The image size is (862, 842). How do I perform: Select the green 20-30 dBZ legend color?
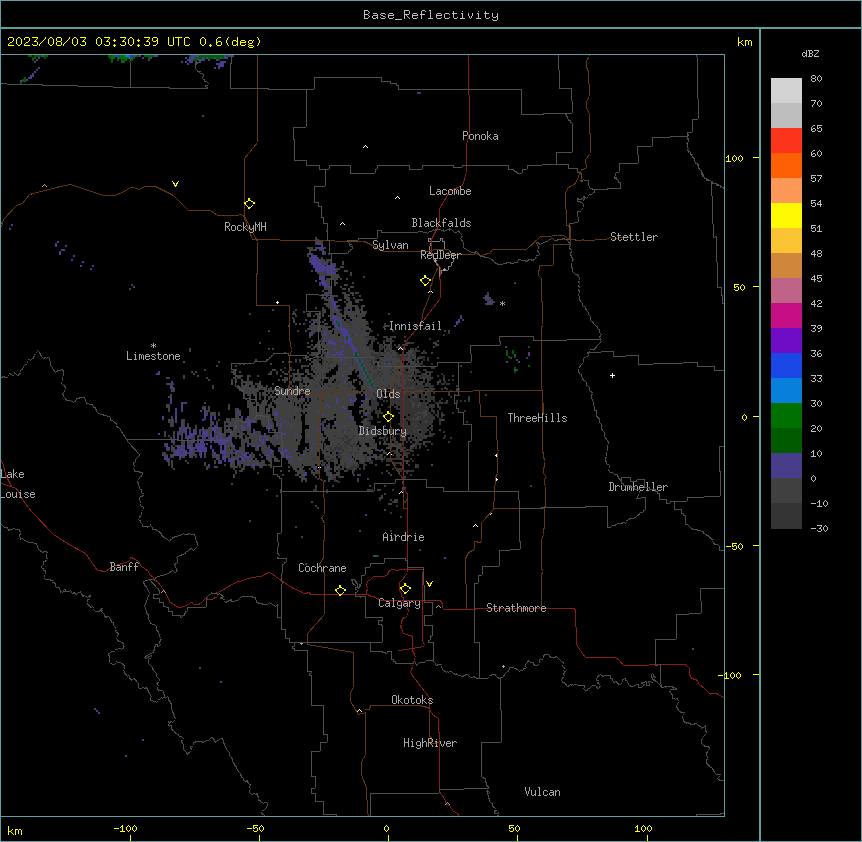[786, 416]
